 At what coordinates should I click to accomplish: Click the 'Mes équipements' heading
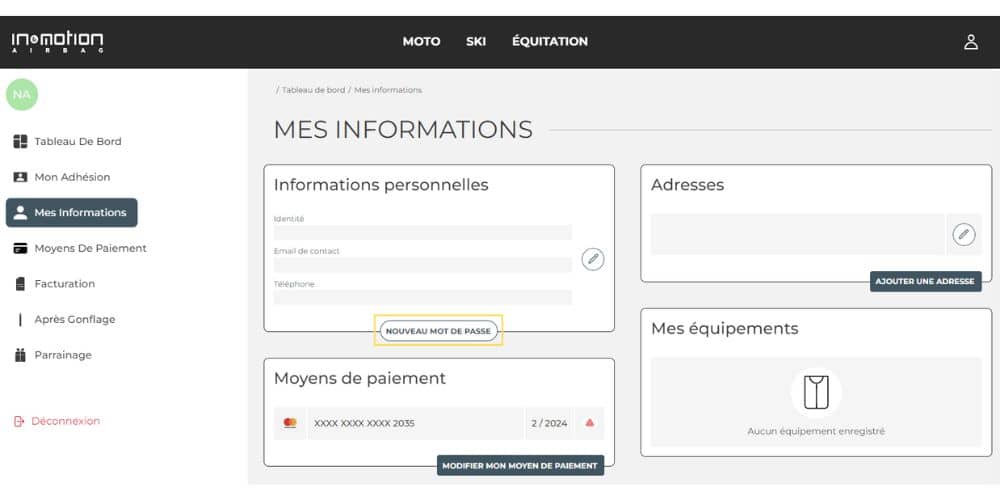pos(724,329)
